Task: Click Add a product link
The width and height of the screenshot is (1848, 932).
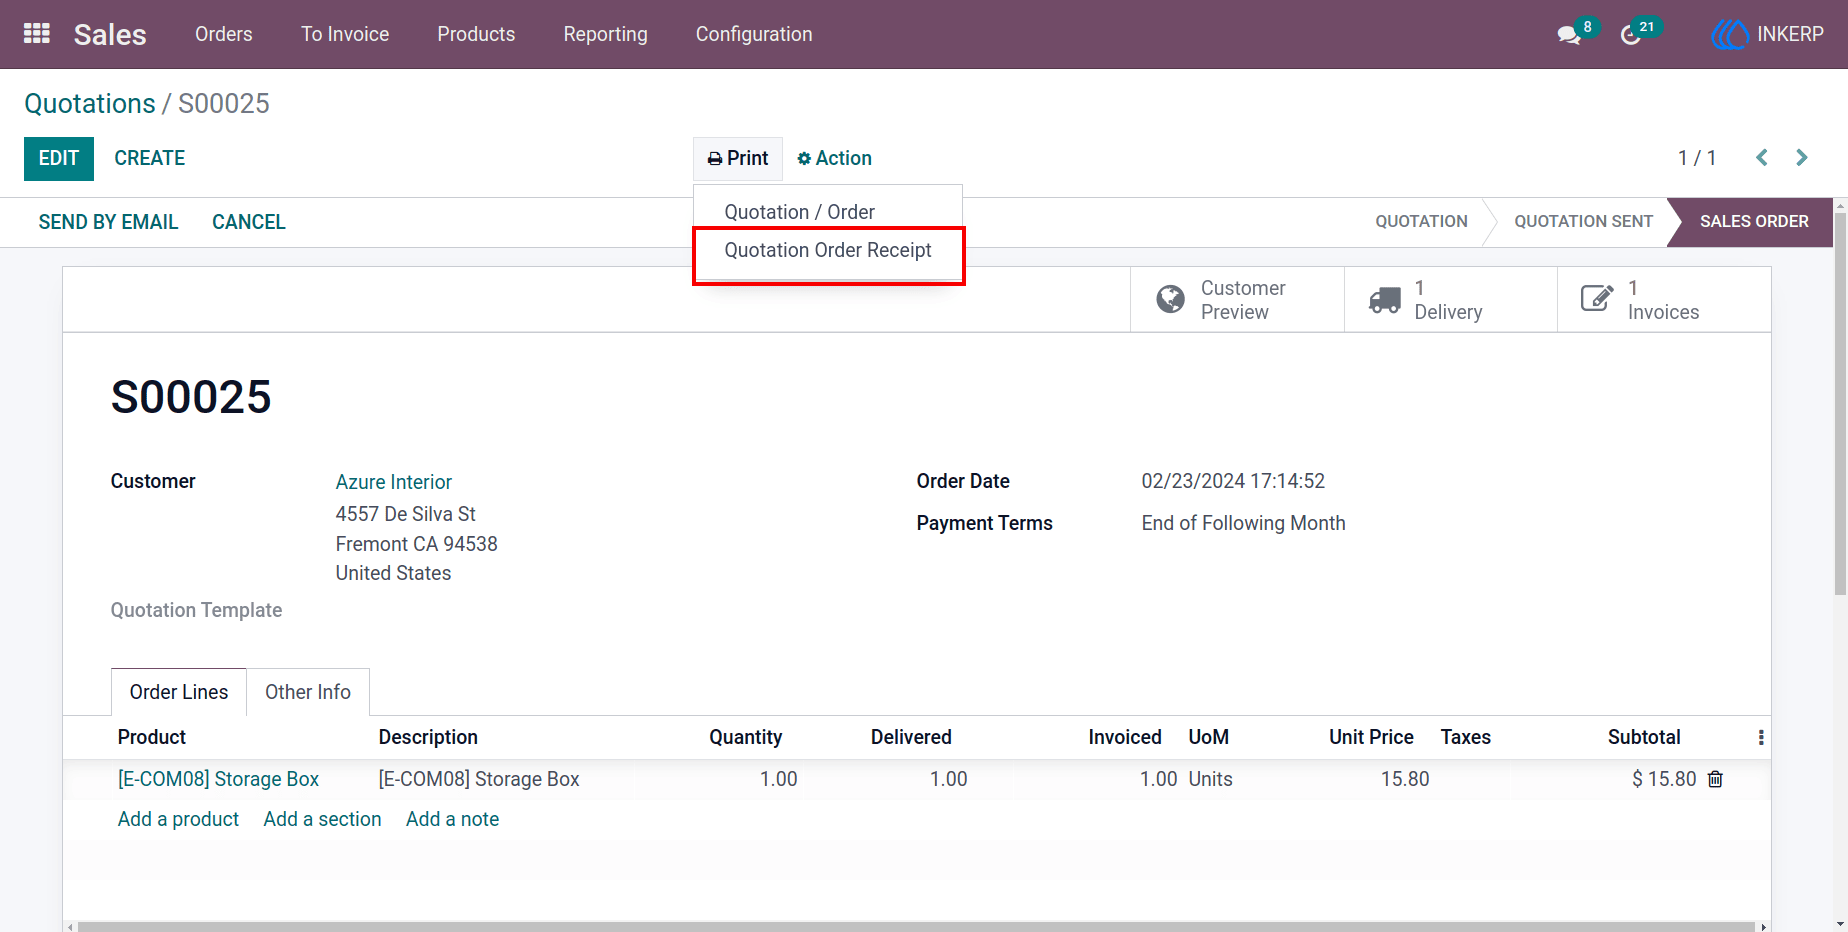Action: click(x=178, y=819)
